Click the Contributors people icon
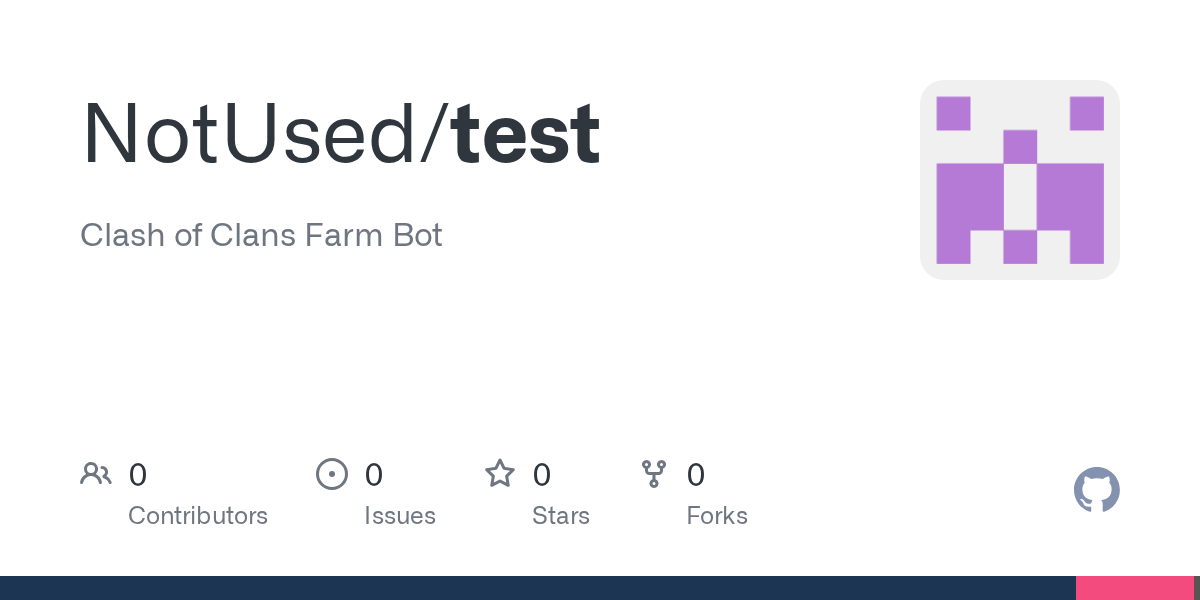 (x=96, y=474)
